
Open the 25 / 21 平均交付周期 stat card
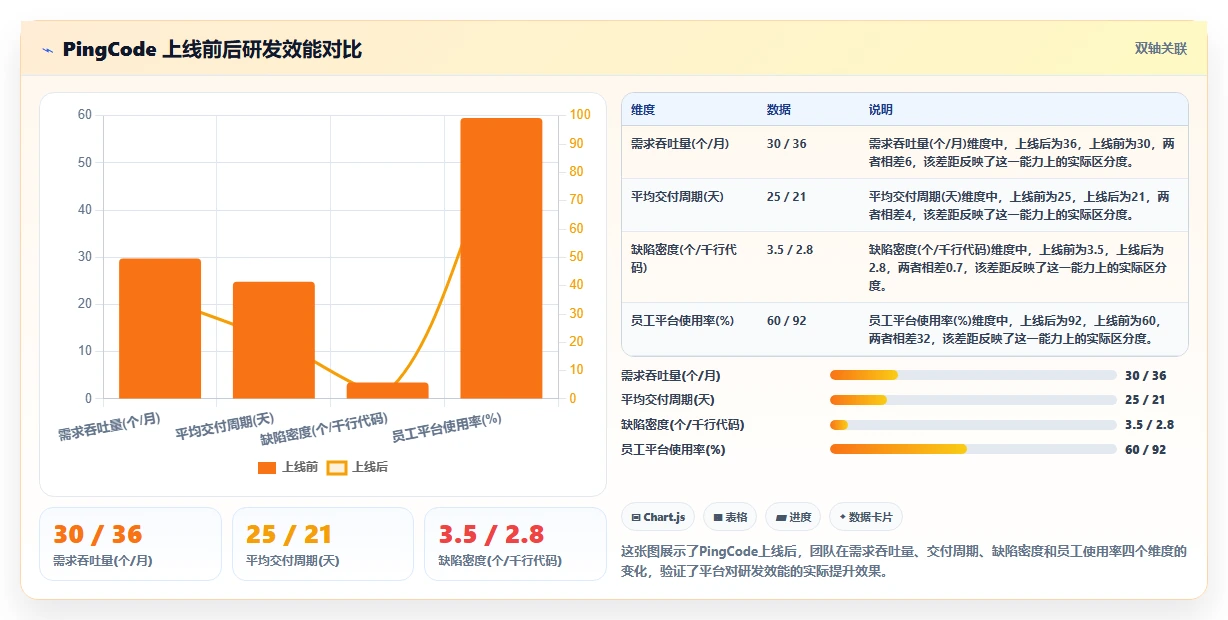(323, 544)
